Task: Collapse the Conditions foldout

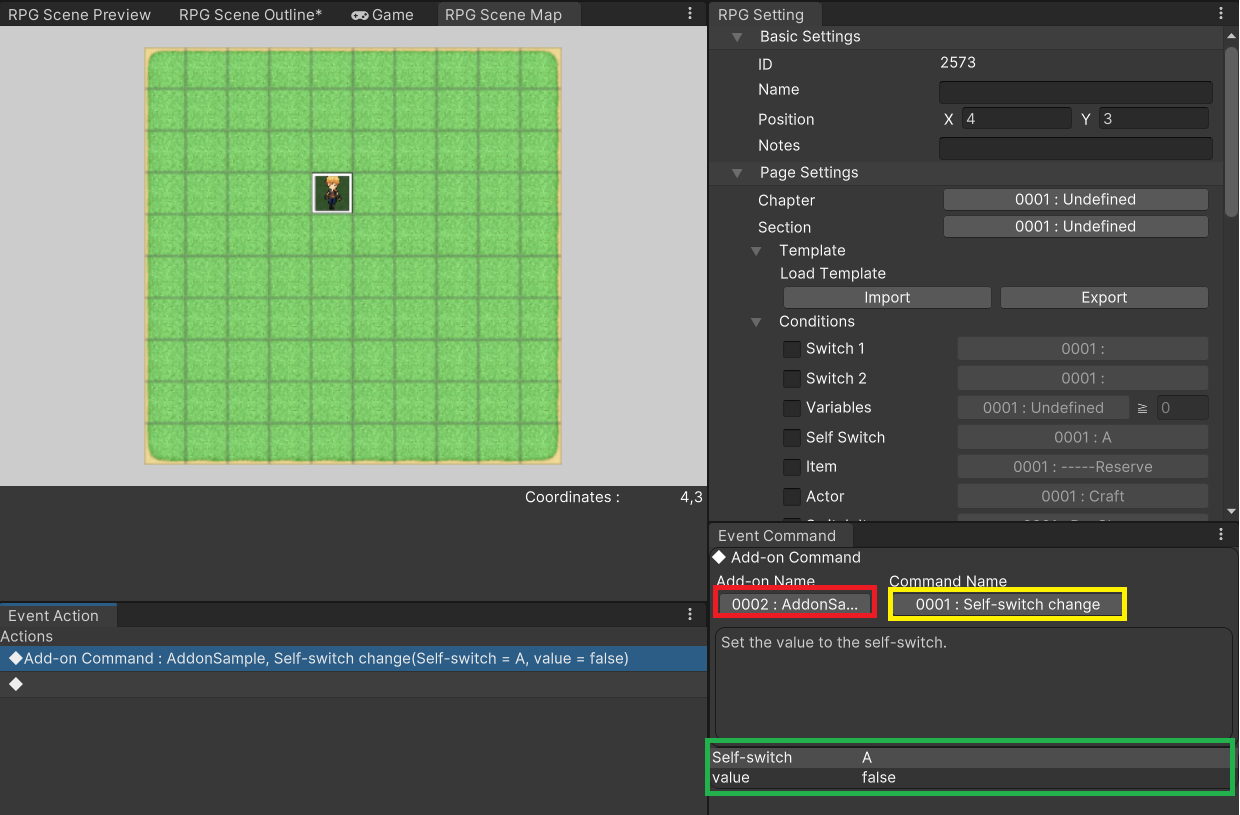Action: [x=757, y=322]
